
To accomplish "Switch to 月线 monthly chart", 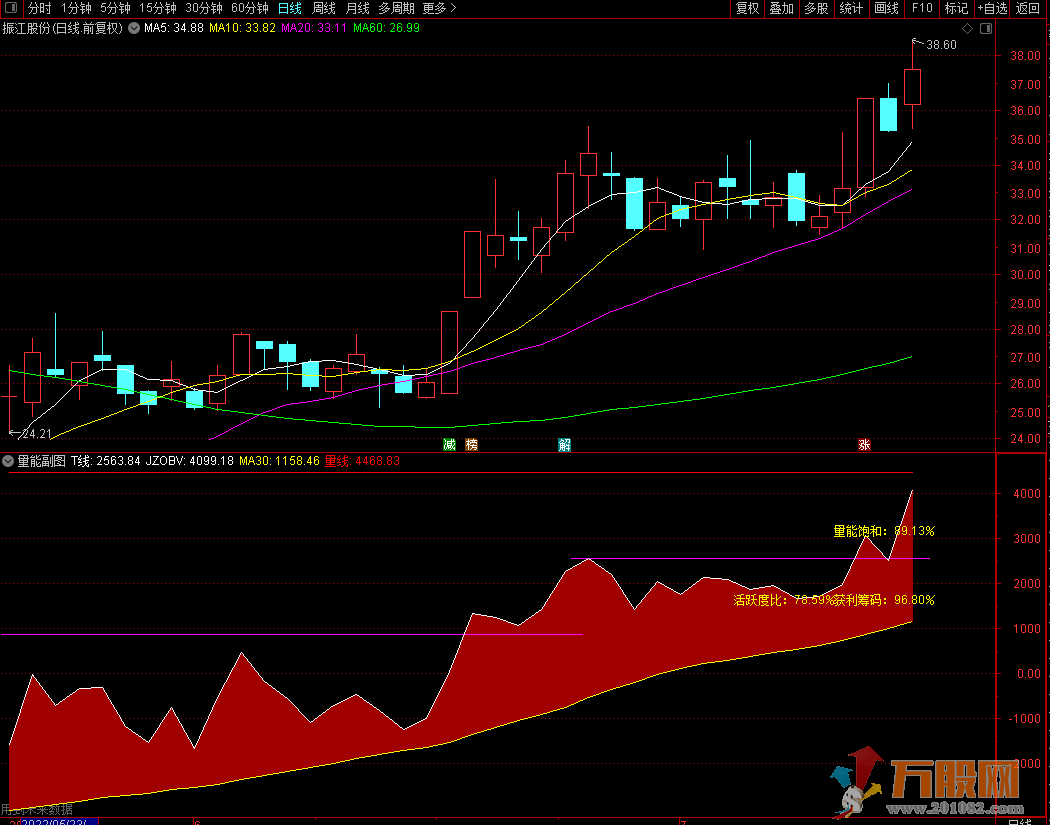I will pyautogui.click(x=358, y=8).
